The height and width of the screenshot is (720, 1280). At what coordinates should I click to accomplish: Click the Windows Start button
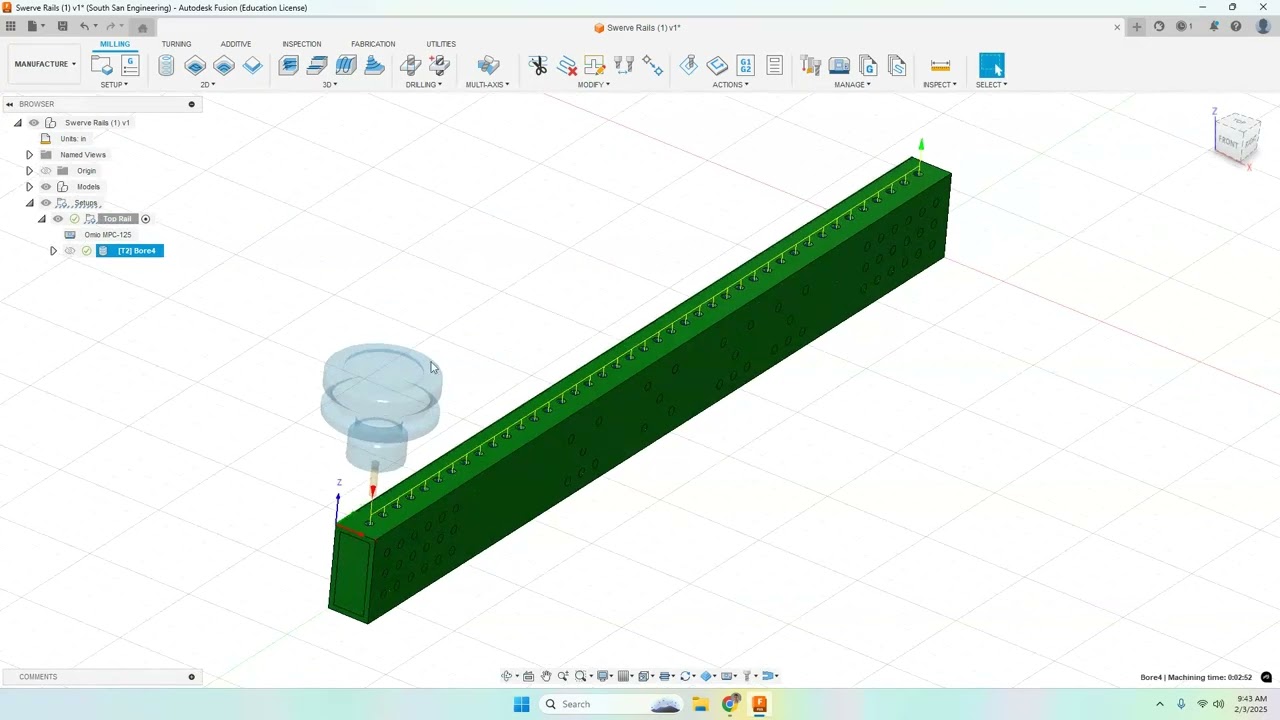(521, 704)
